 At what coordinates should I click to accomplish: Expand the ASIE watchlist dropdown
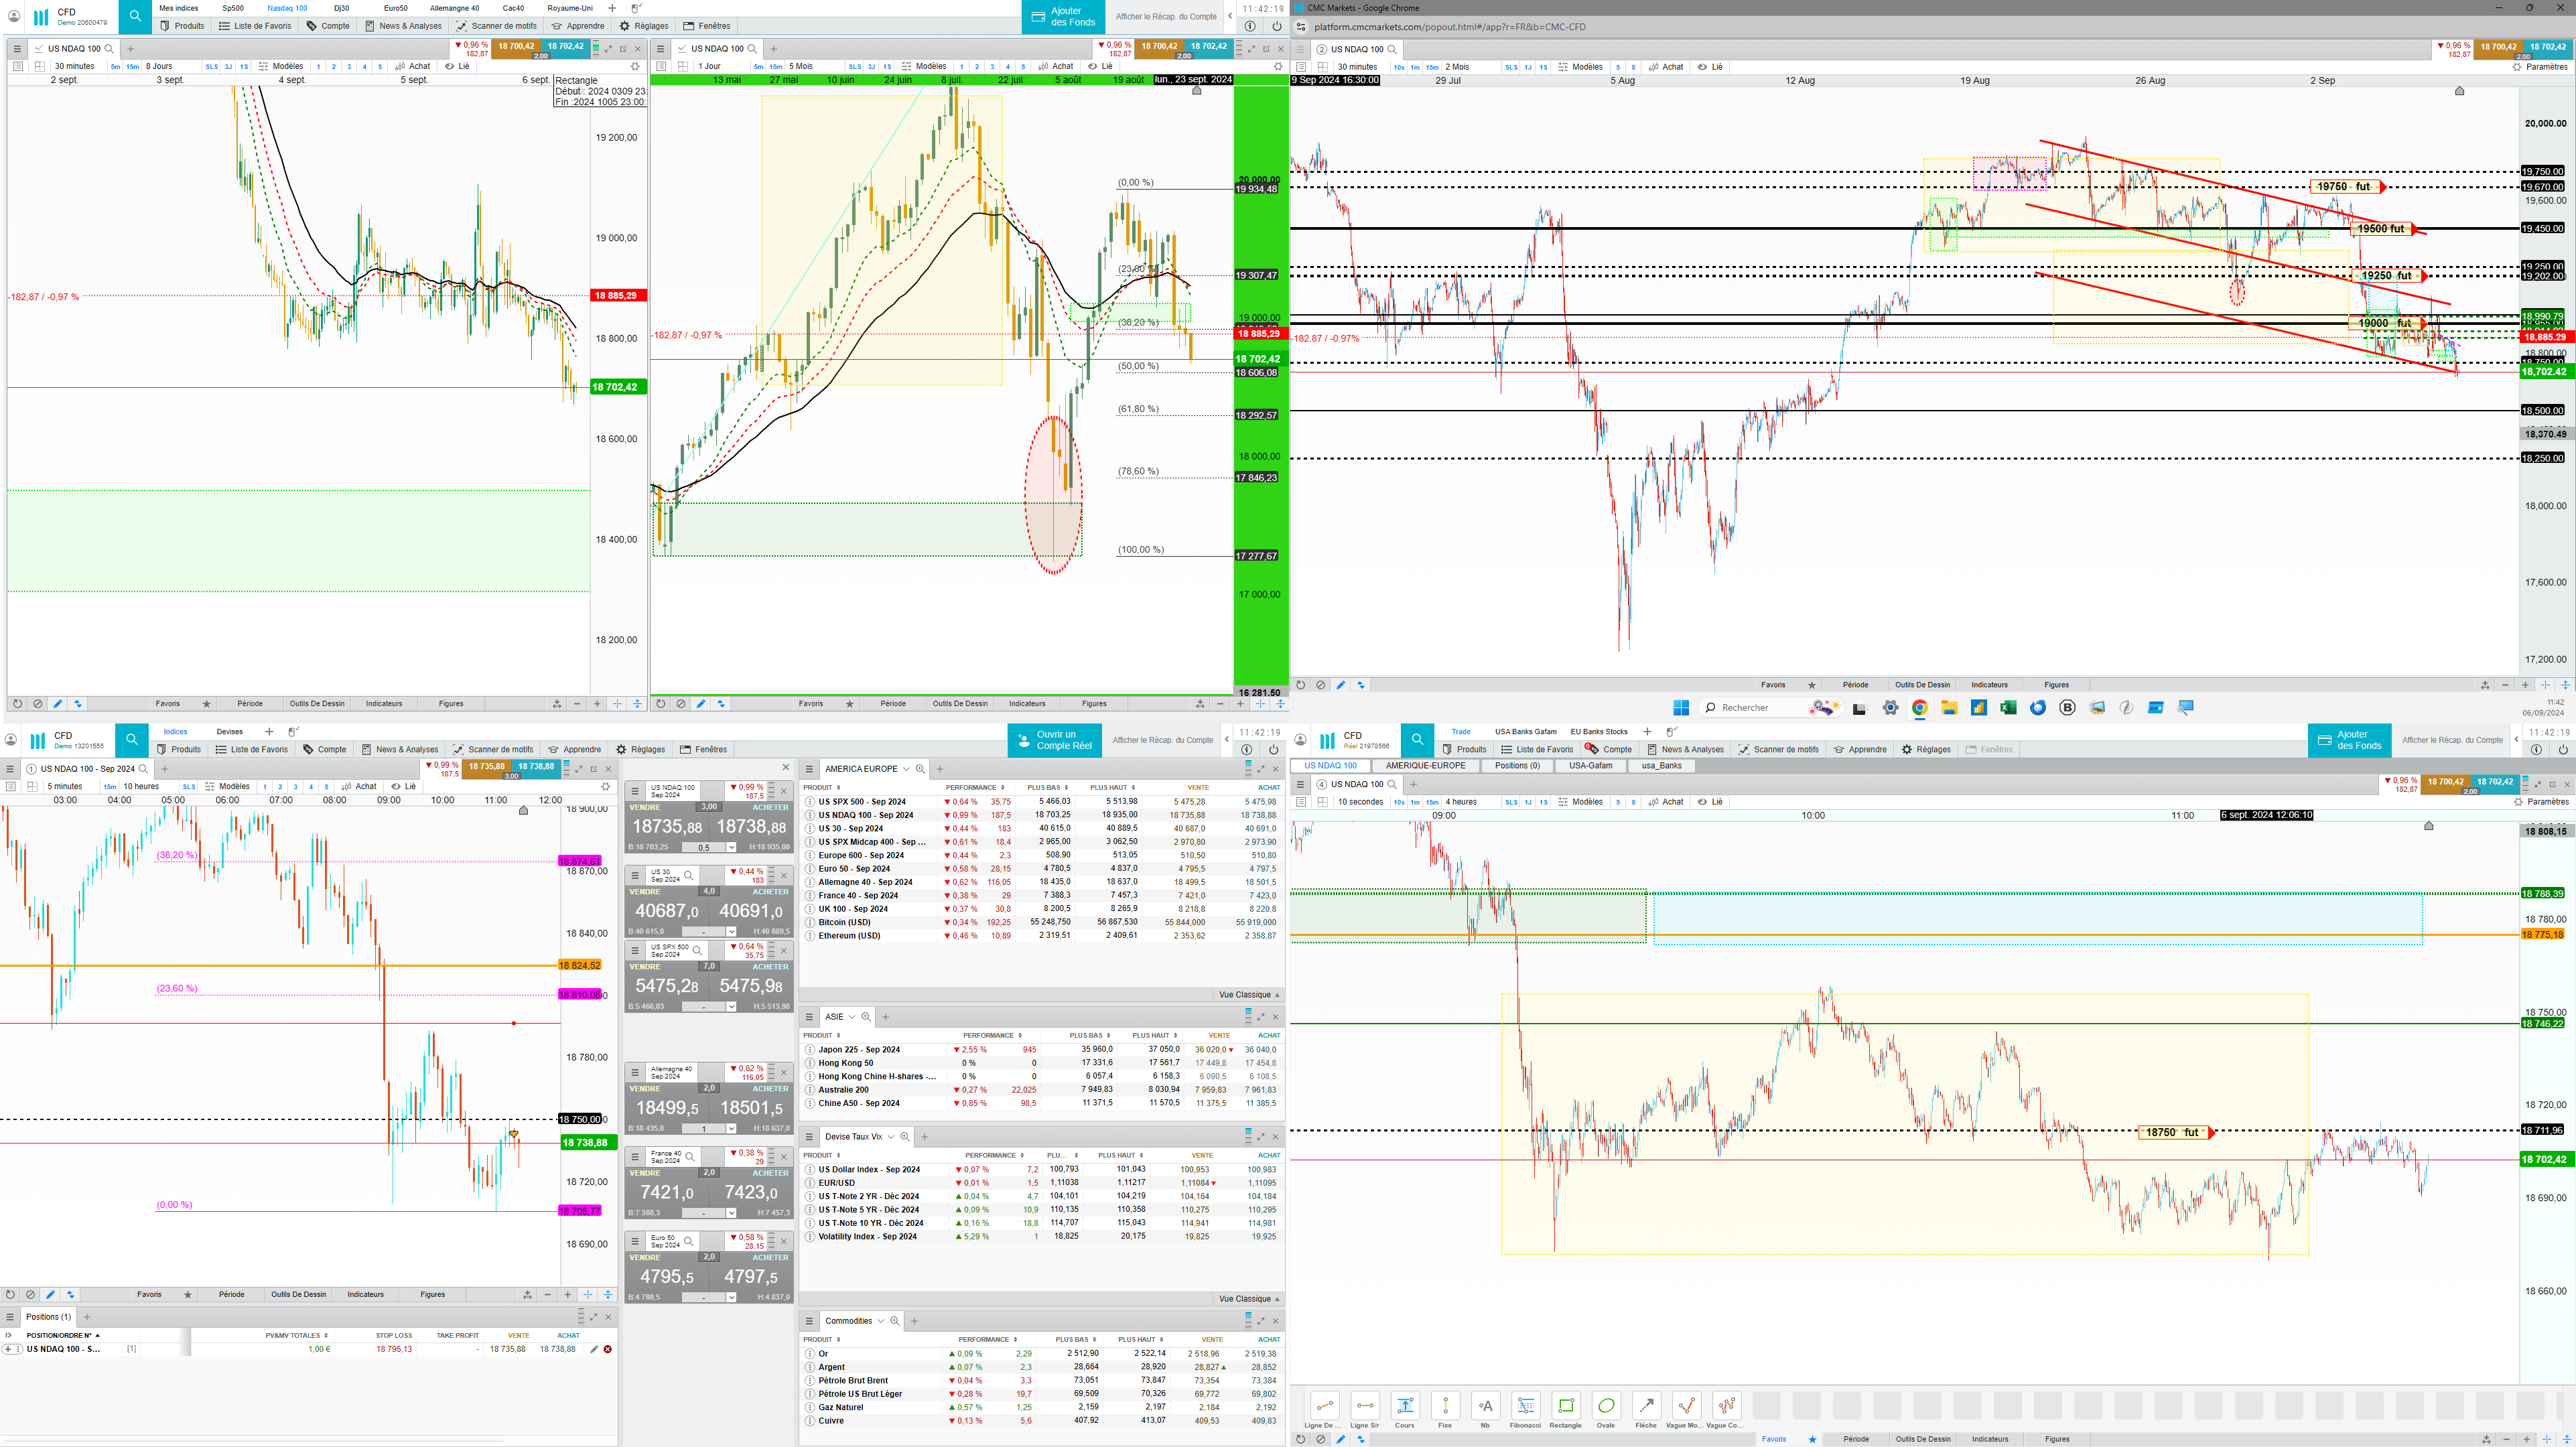pyautogui.click(x=852, y=1017)
